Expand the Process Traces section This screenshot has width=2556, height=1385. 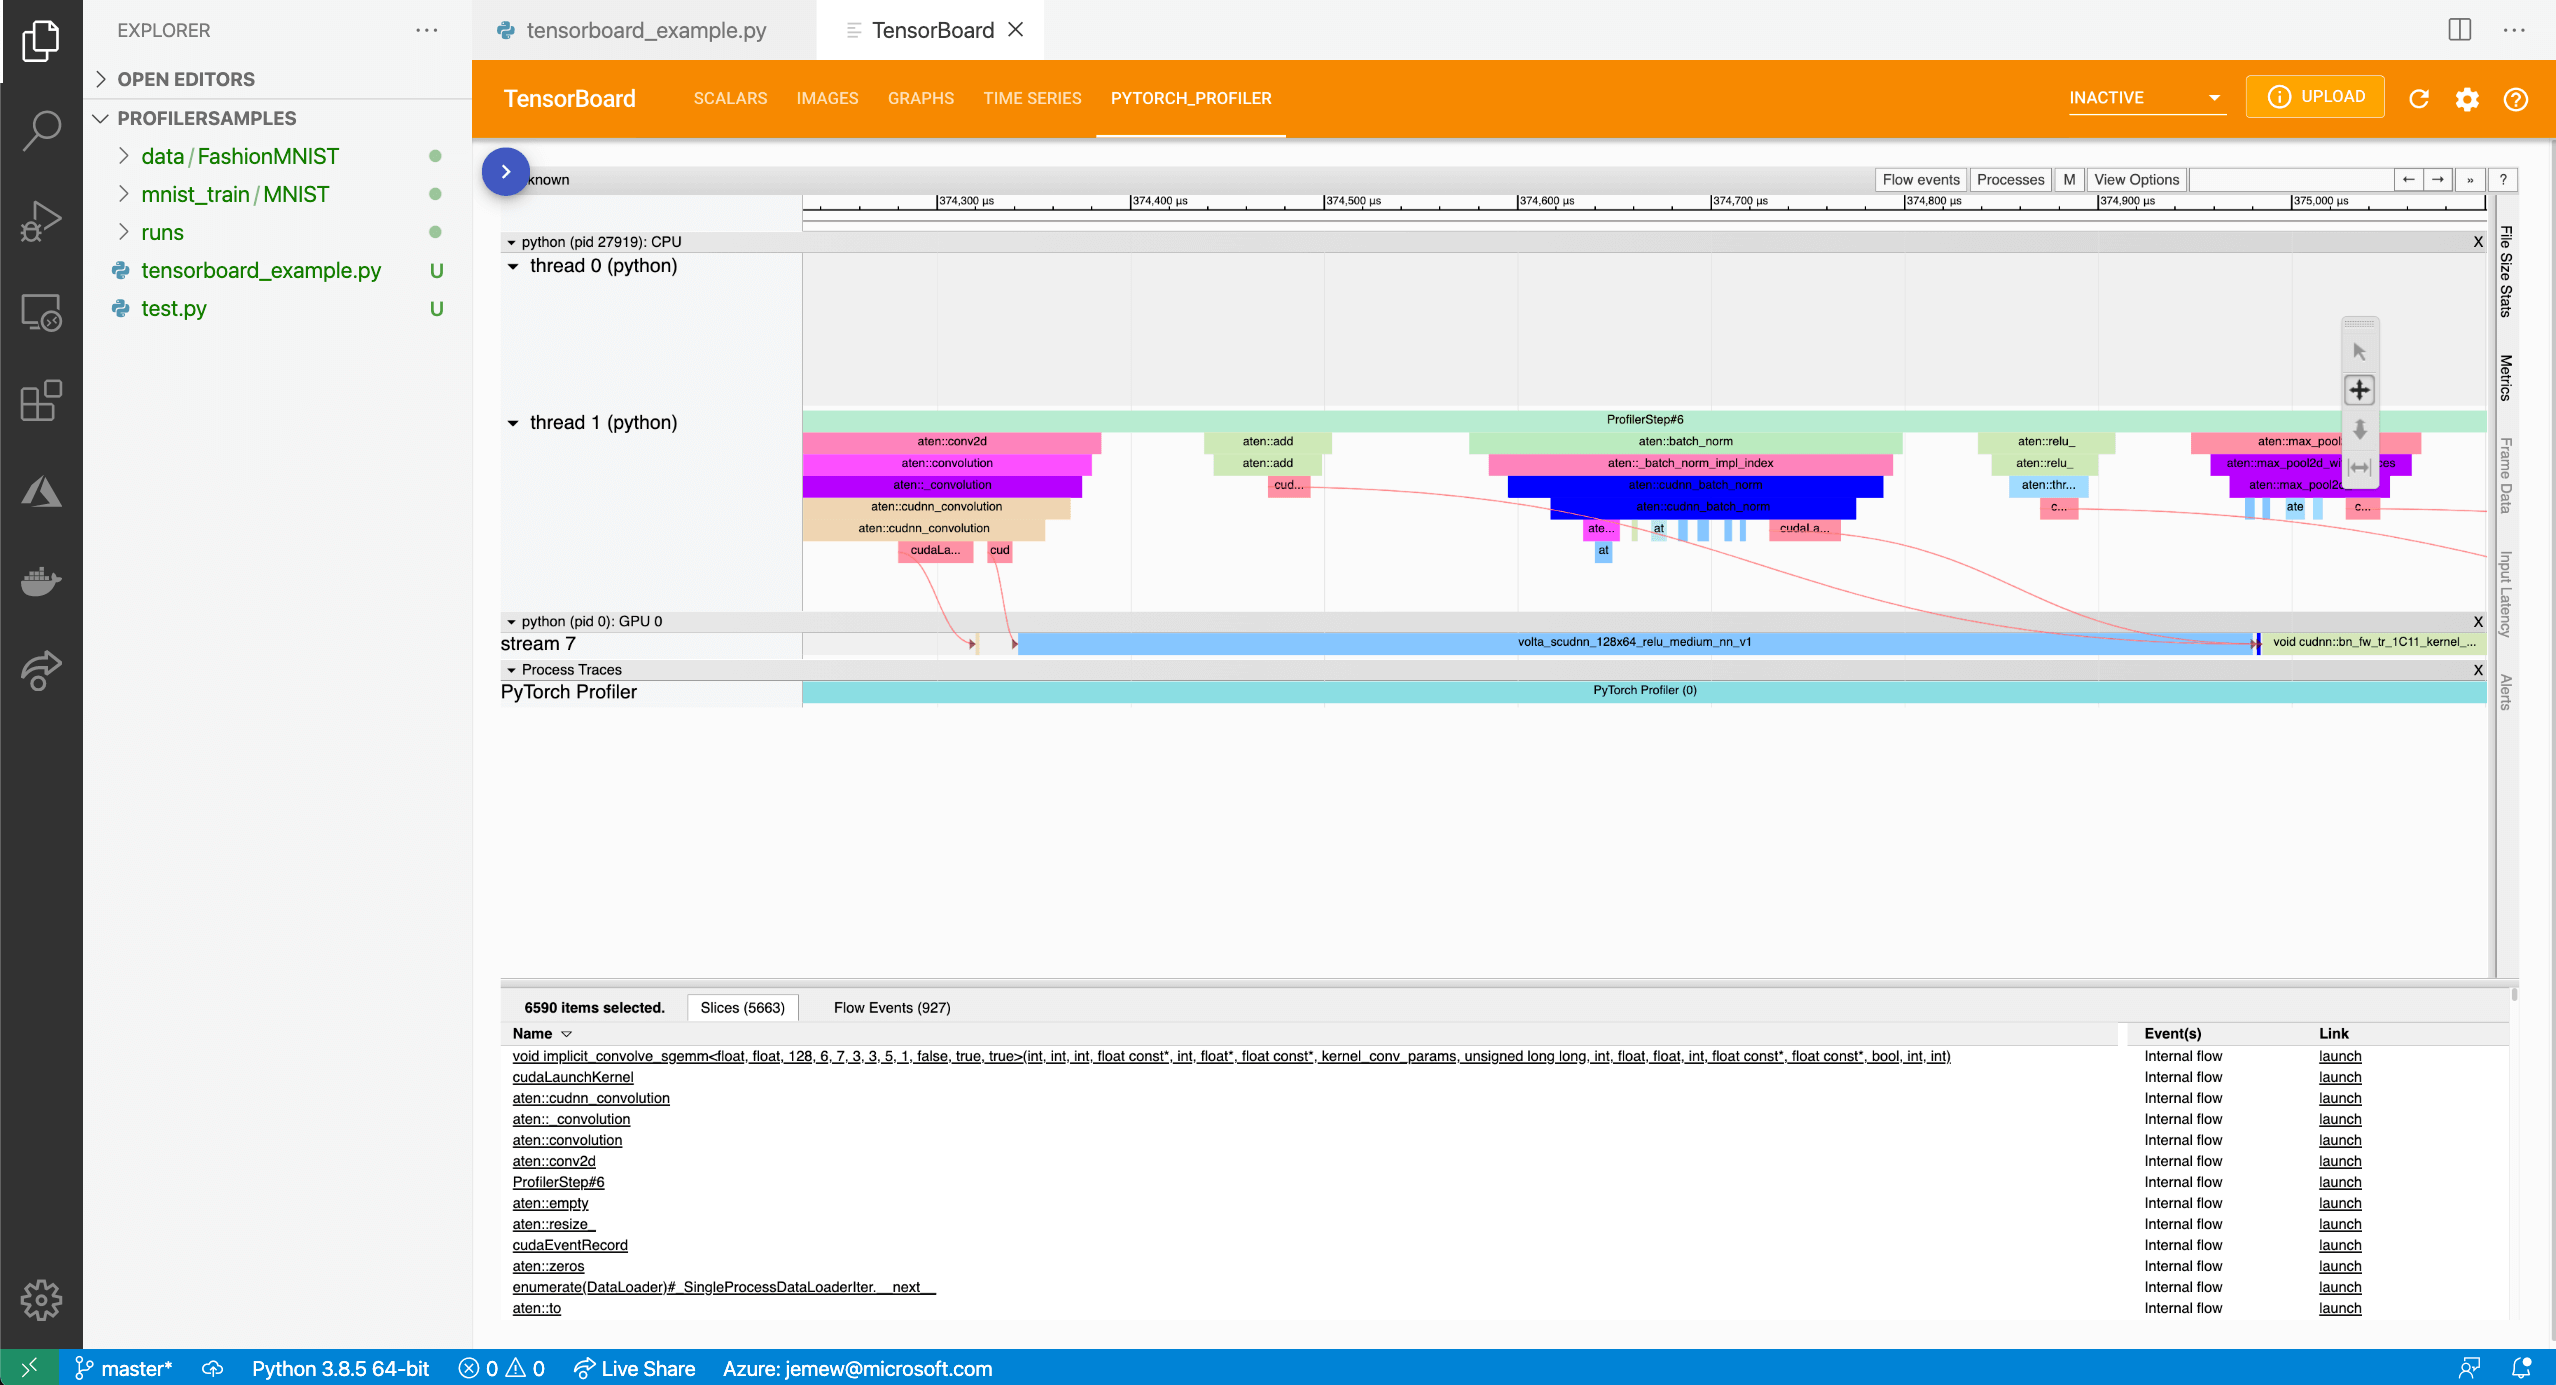pos(512,669)
